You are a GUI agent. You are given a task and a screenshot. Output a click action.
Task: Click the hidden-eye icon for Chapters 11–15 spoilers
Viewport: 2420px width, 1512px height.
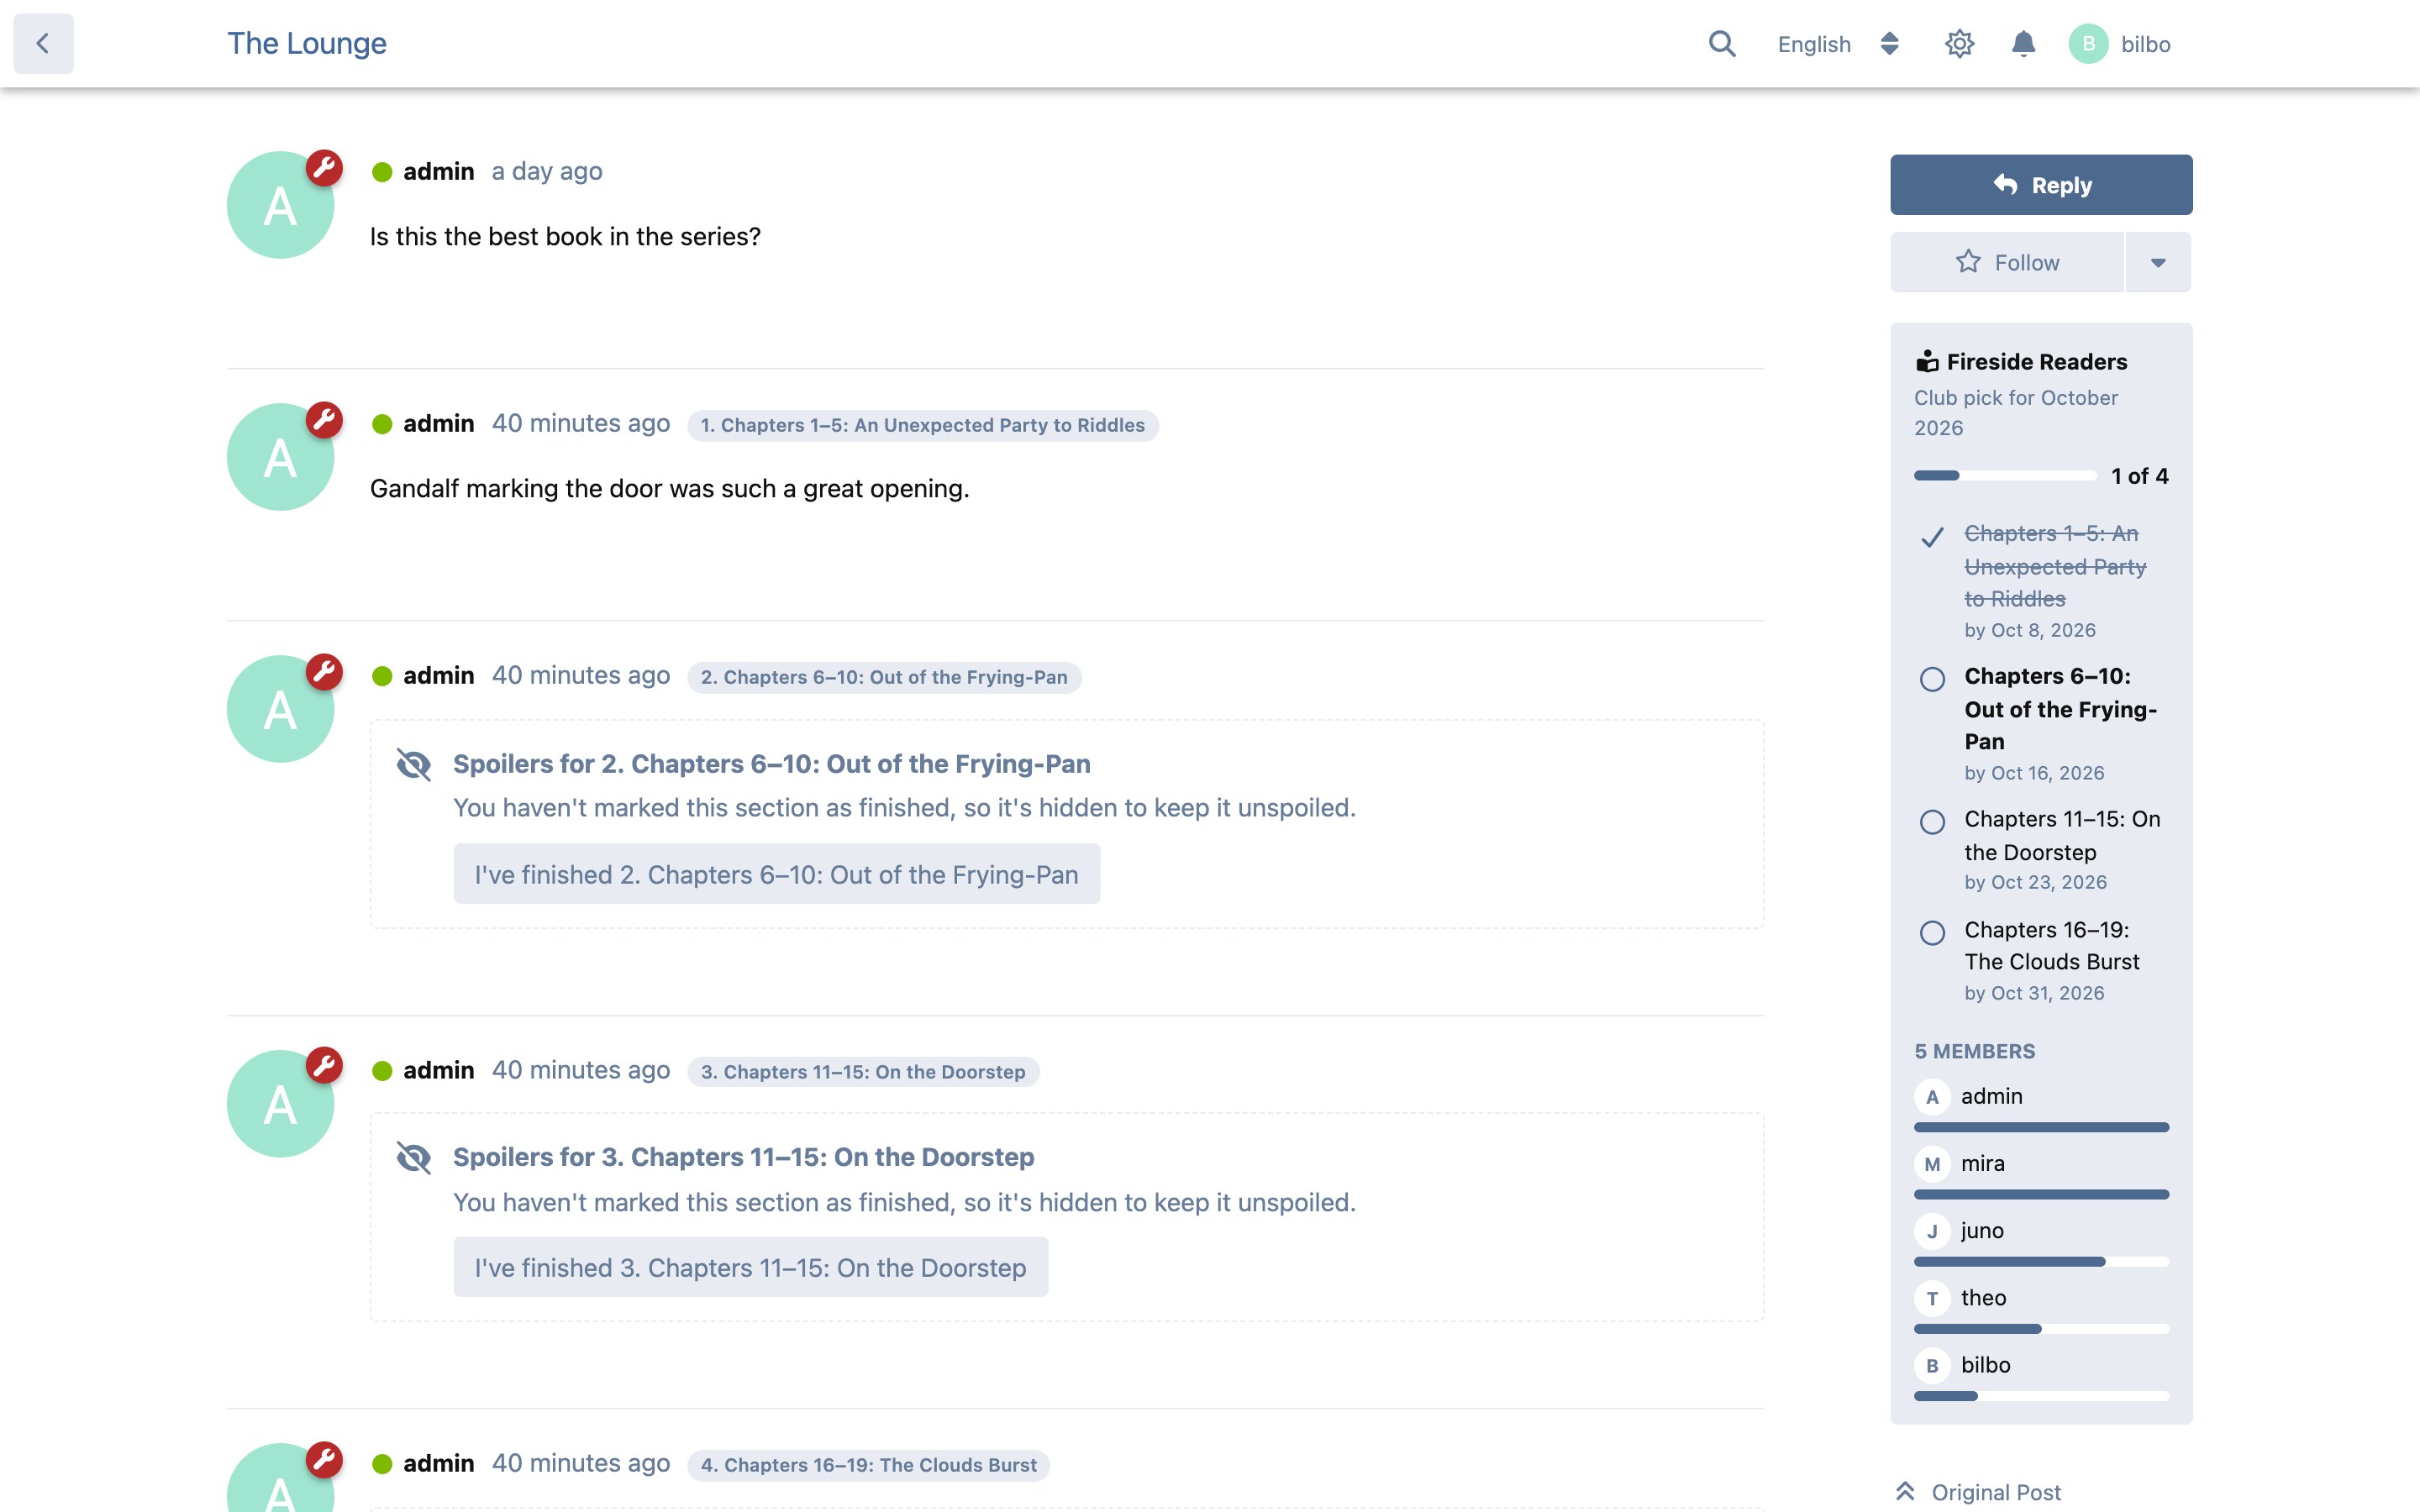413,1158
